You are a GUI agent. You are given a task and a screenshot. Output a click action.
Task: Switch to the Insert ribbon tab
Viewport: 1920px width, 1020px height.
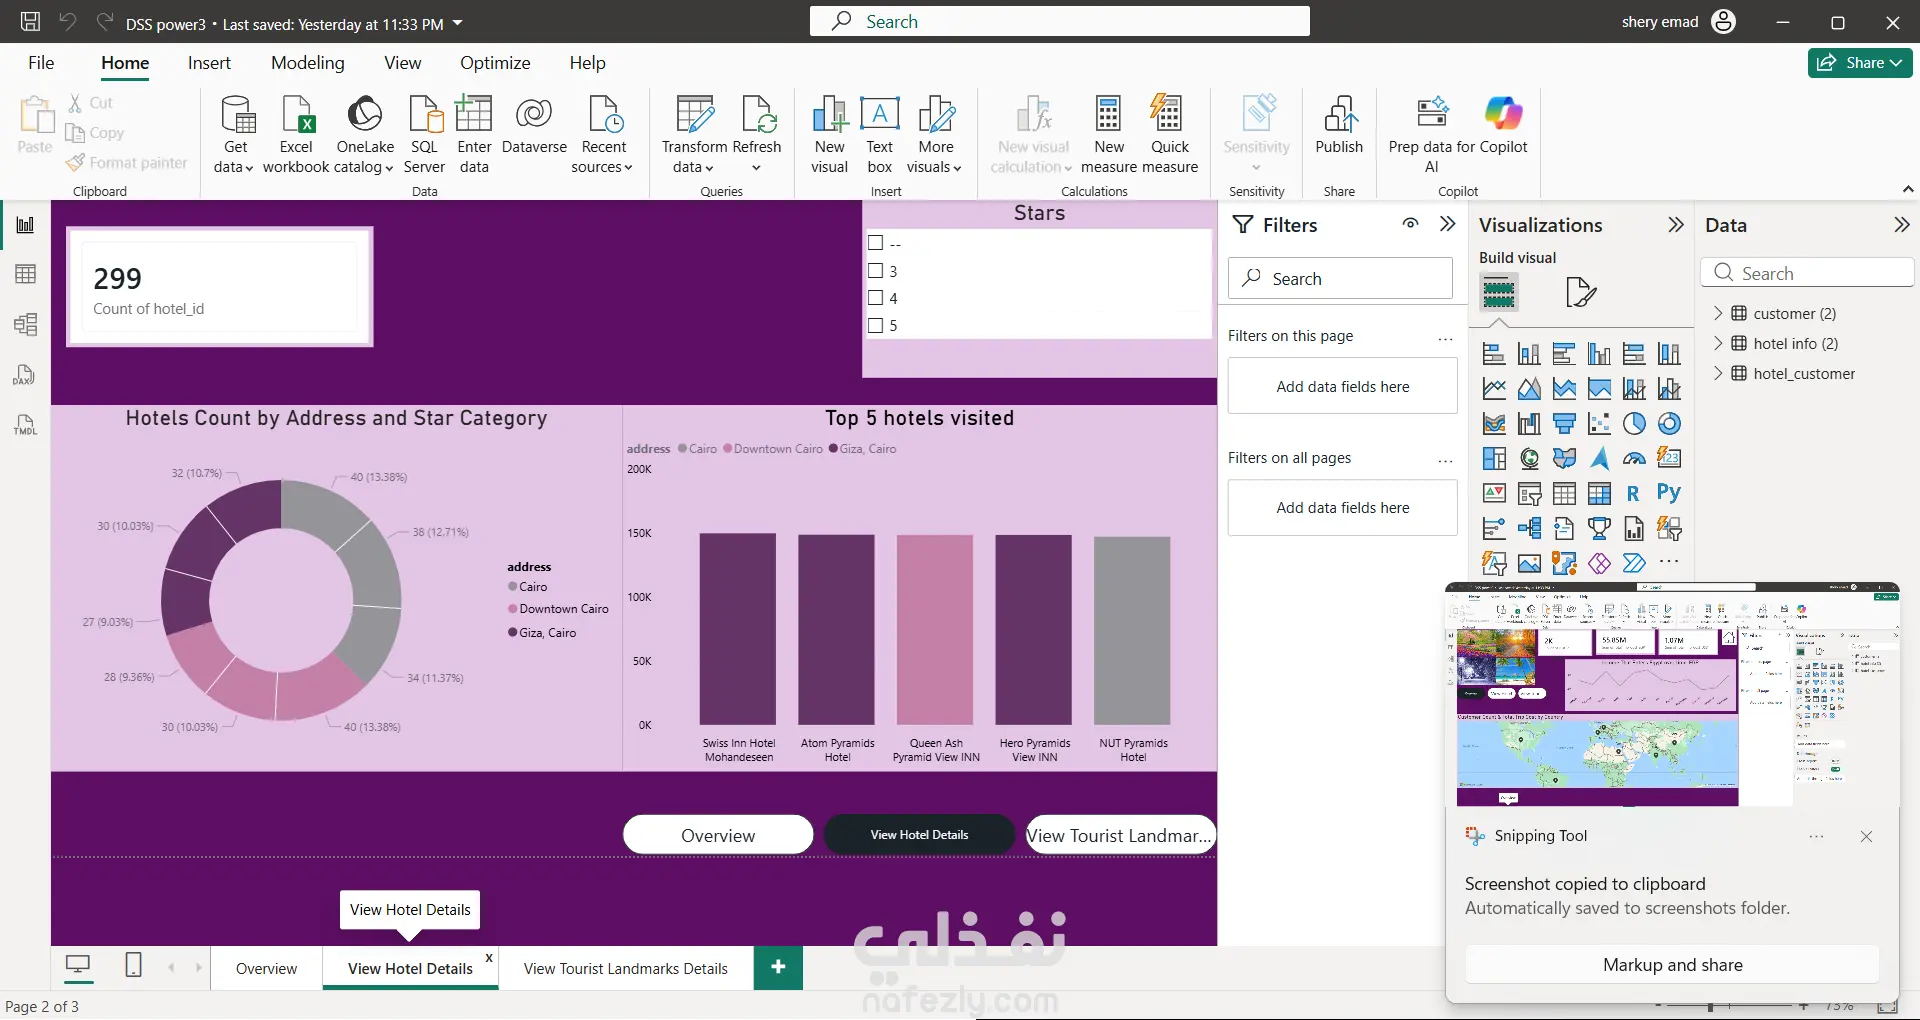[209, 63]
